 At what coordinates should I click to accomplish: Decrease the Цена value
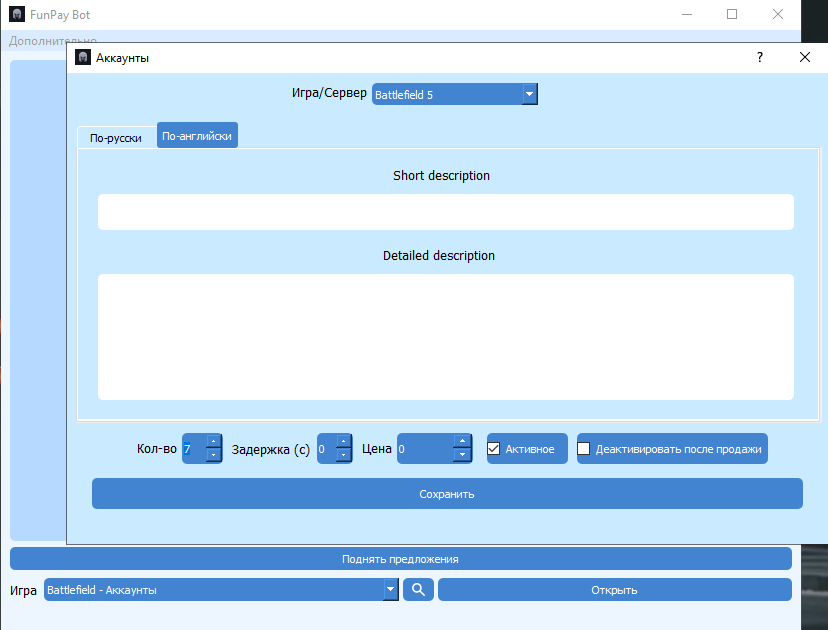point(462,455)
